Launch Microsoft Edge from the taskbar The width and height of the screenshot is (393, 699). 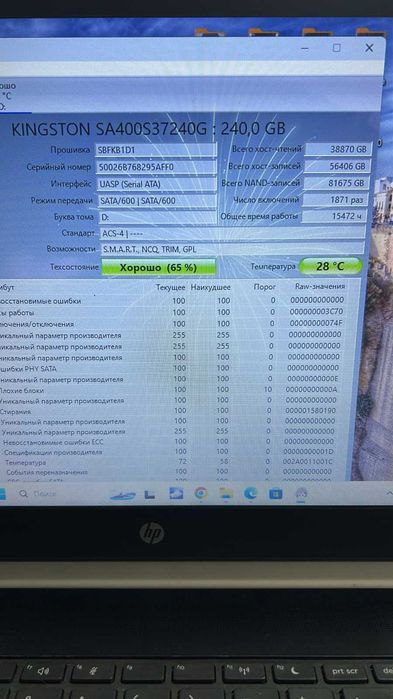coord(251,493)
